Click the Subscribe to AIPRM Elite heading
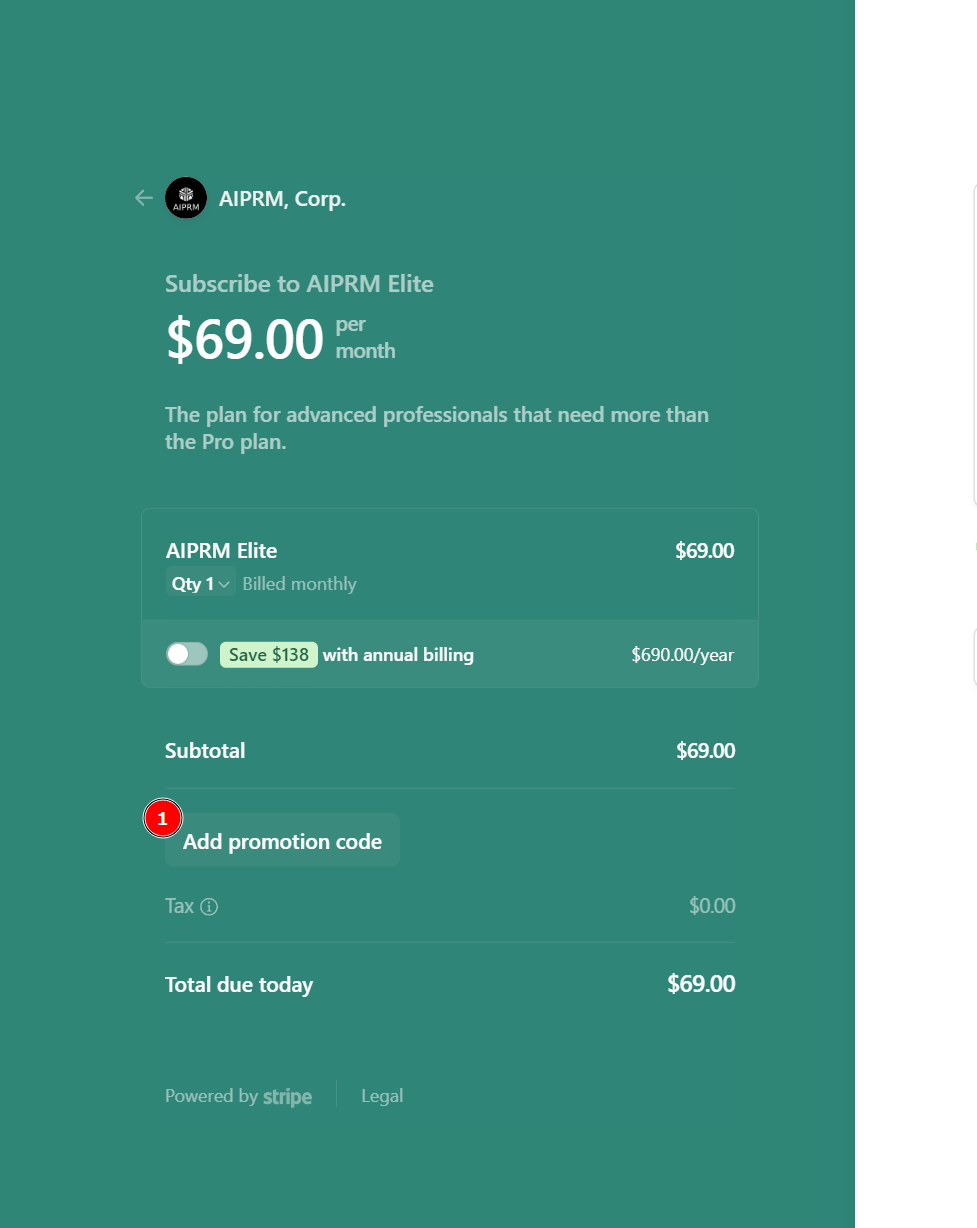 point(299,284)
